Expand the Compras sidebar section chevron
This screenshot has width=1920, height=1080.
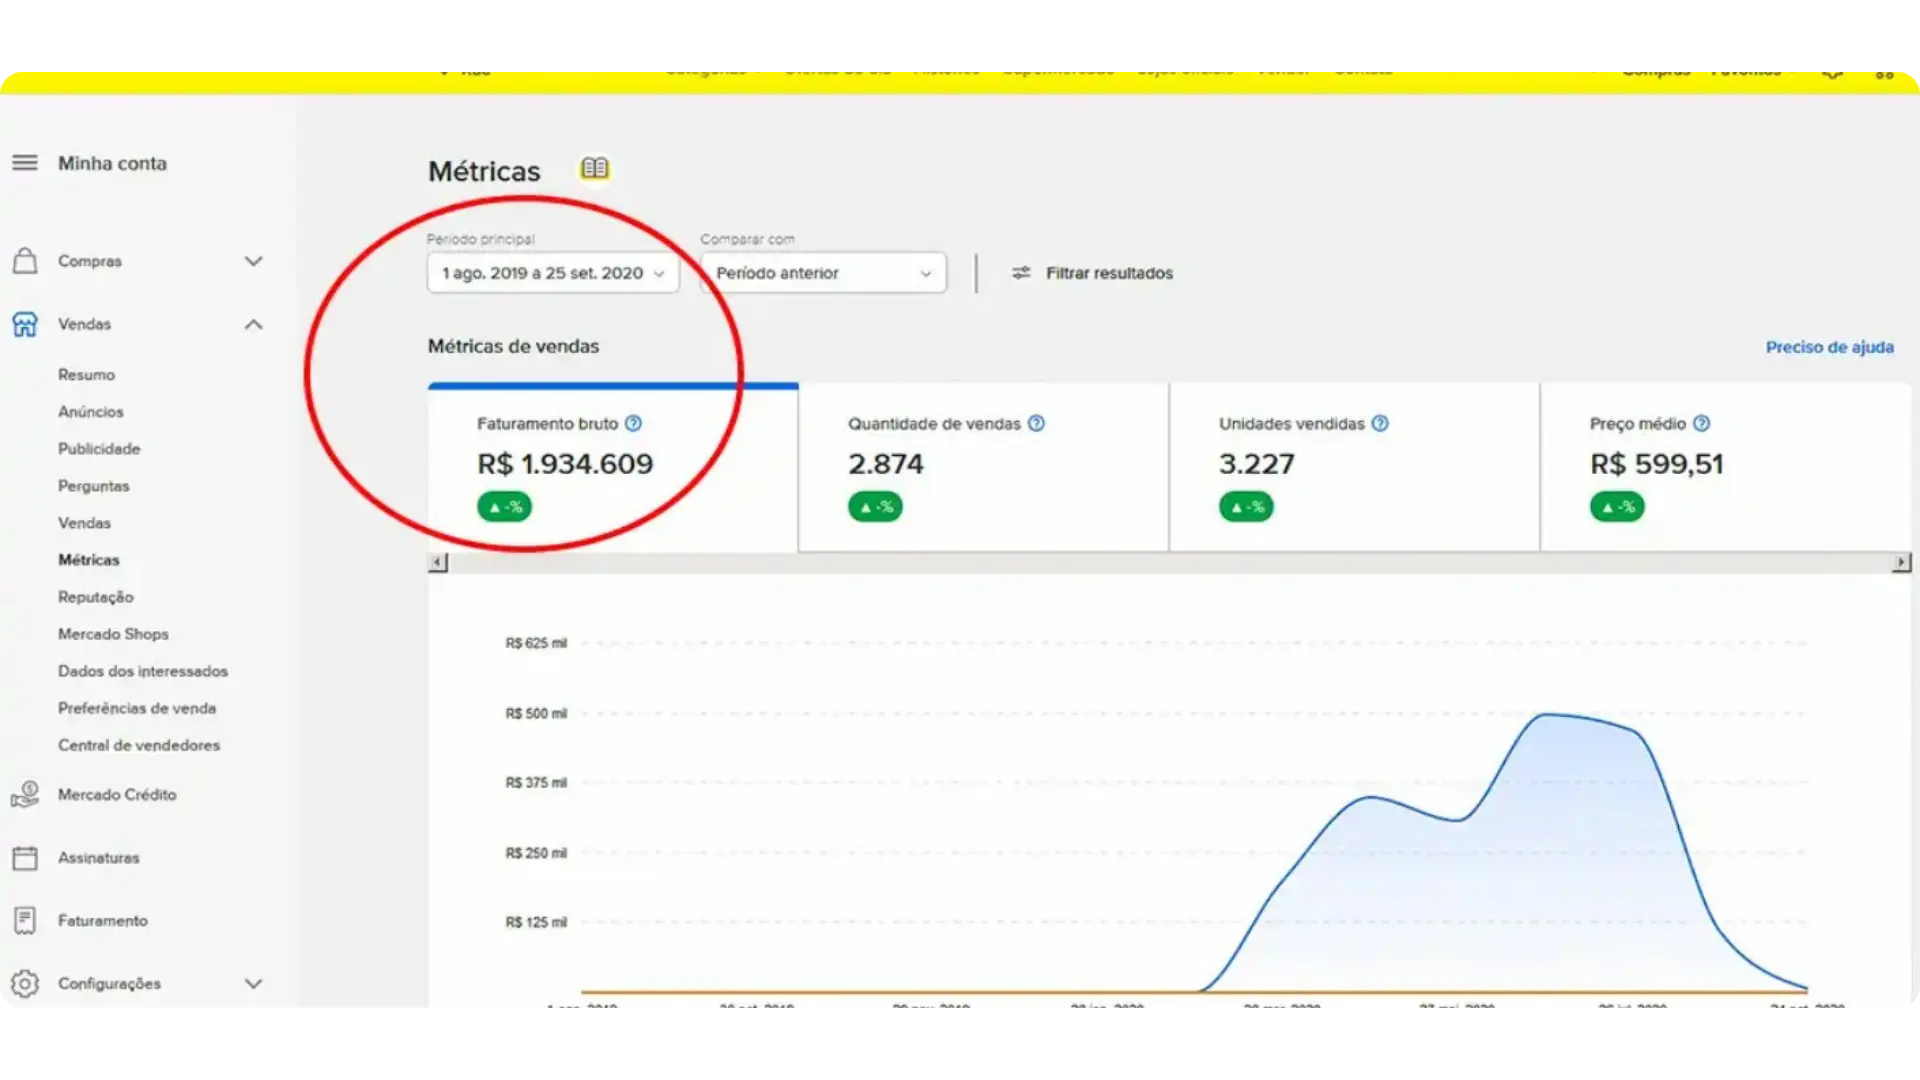254,261
